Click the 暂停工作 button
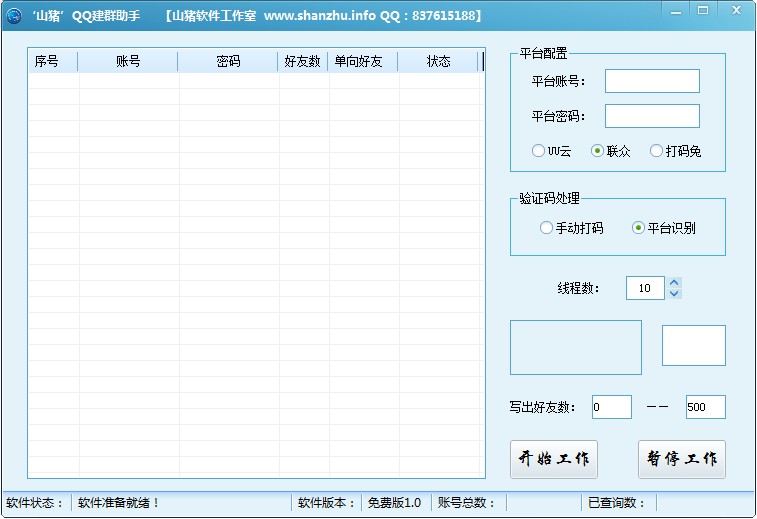This screenshot has height=519, width=757. point(682,459)
